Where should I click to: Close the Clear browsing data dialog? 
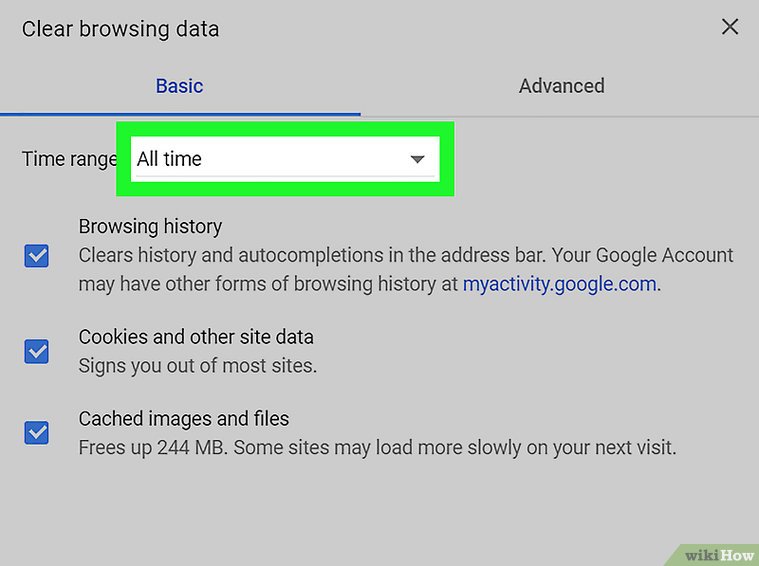click(730, 27)
